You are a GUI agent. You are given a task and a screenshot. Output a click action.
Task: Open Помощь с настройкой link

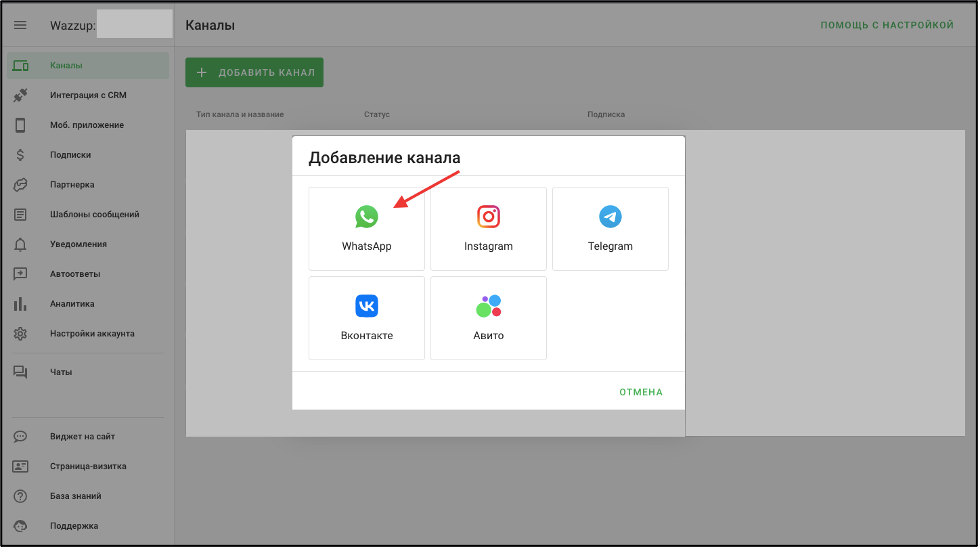887,25
